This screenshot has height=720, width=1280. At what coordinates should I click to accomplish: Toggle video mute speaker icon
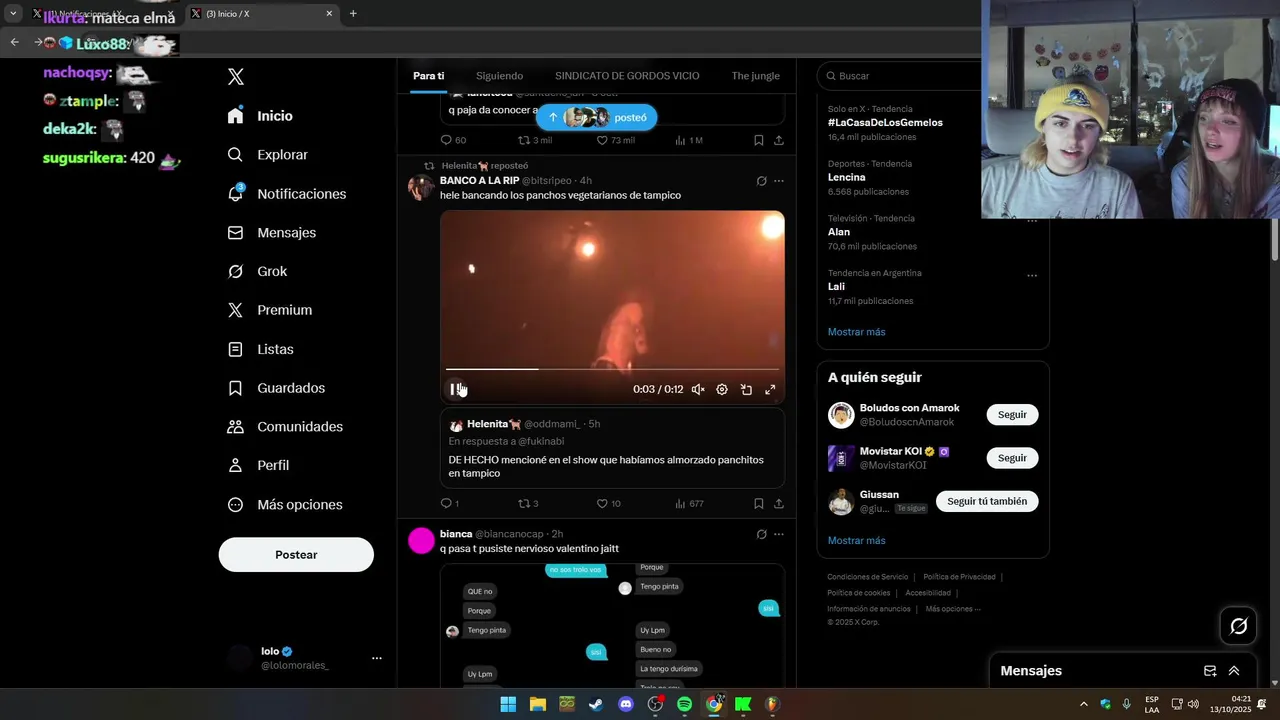pyautogui.click(x=698, y=390)
